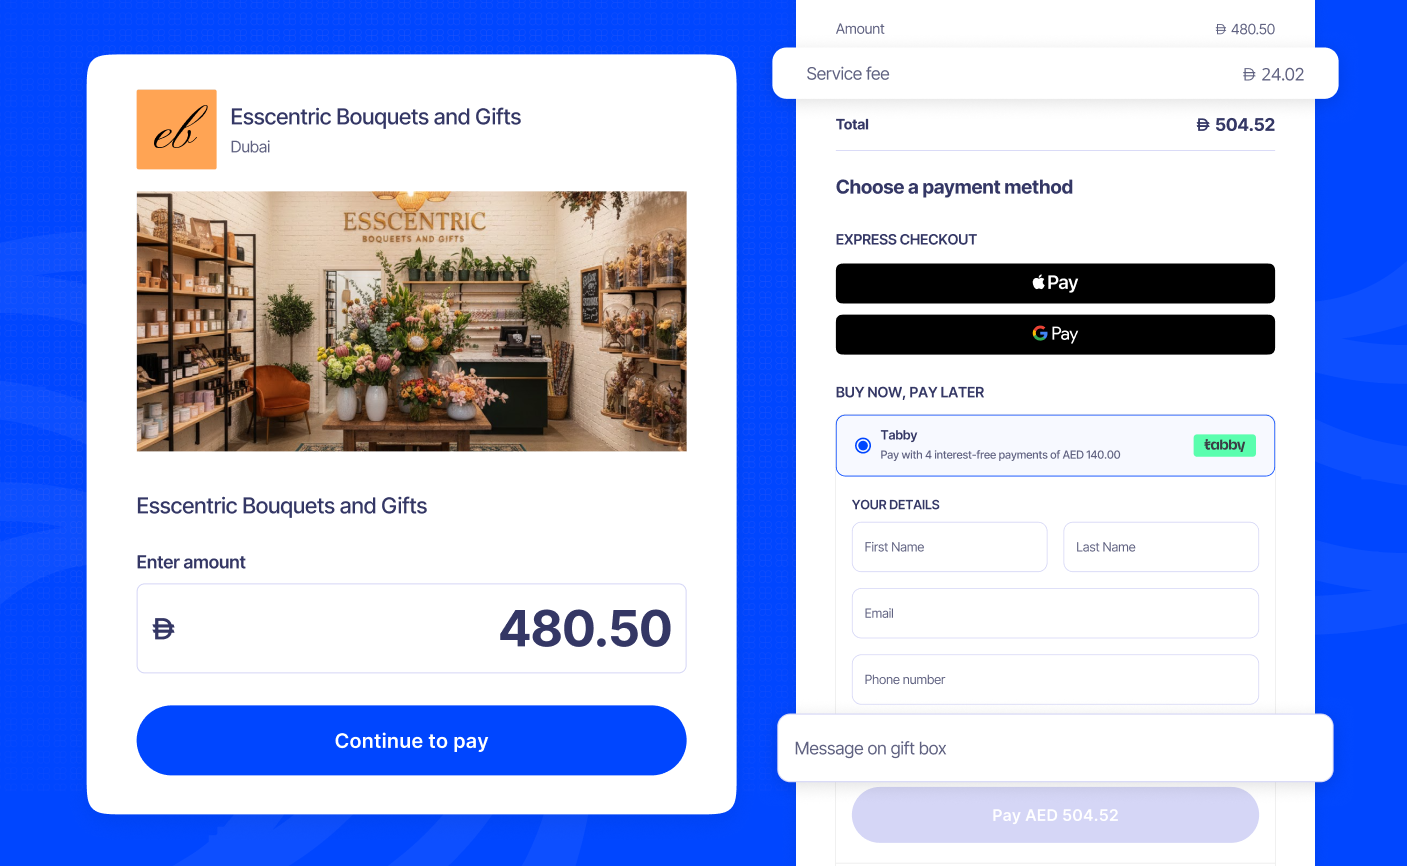The image size is (1407, 866).
Task: Click the dirham icon beside total 504.52
Action: tap(1203, 125)
